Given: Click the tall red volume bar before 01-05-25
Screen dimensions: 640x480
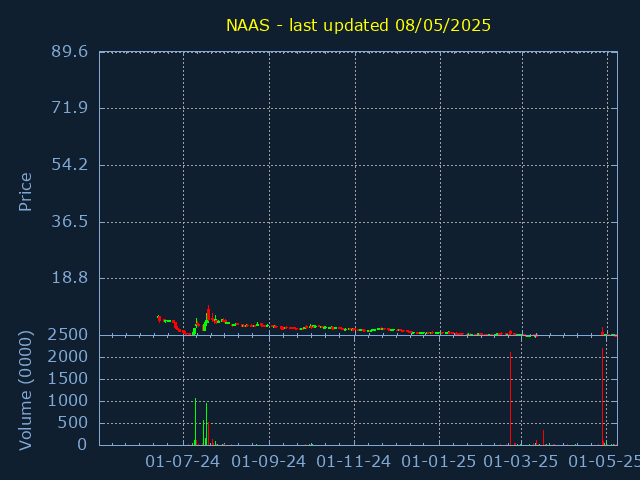Looking at the screenshot, I should pos(602,396).
